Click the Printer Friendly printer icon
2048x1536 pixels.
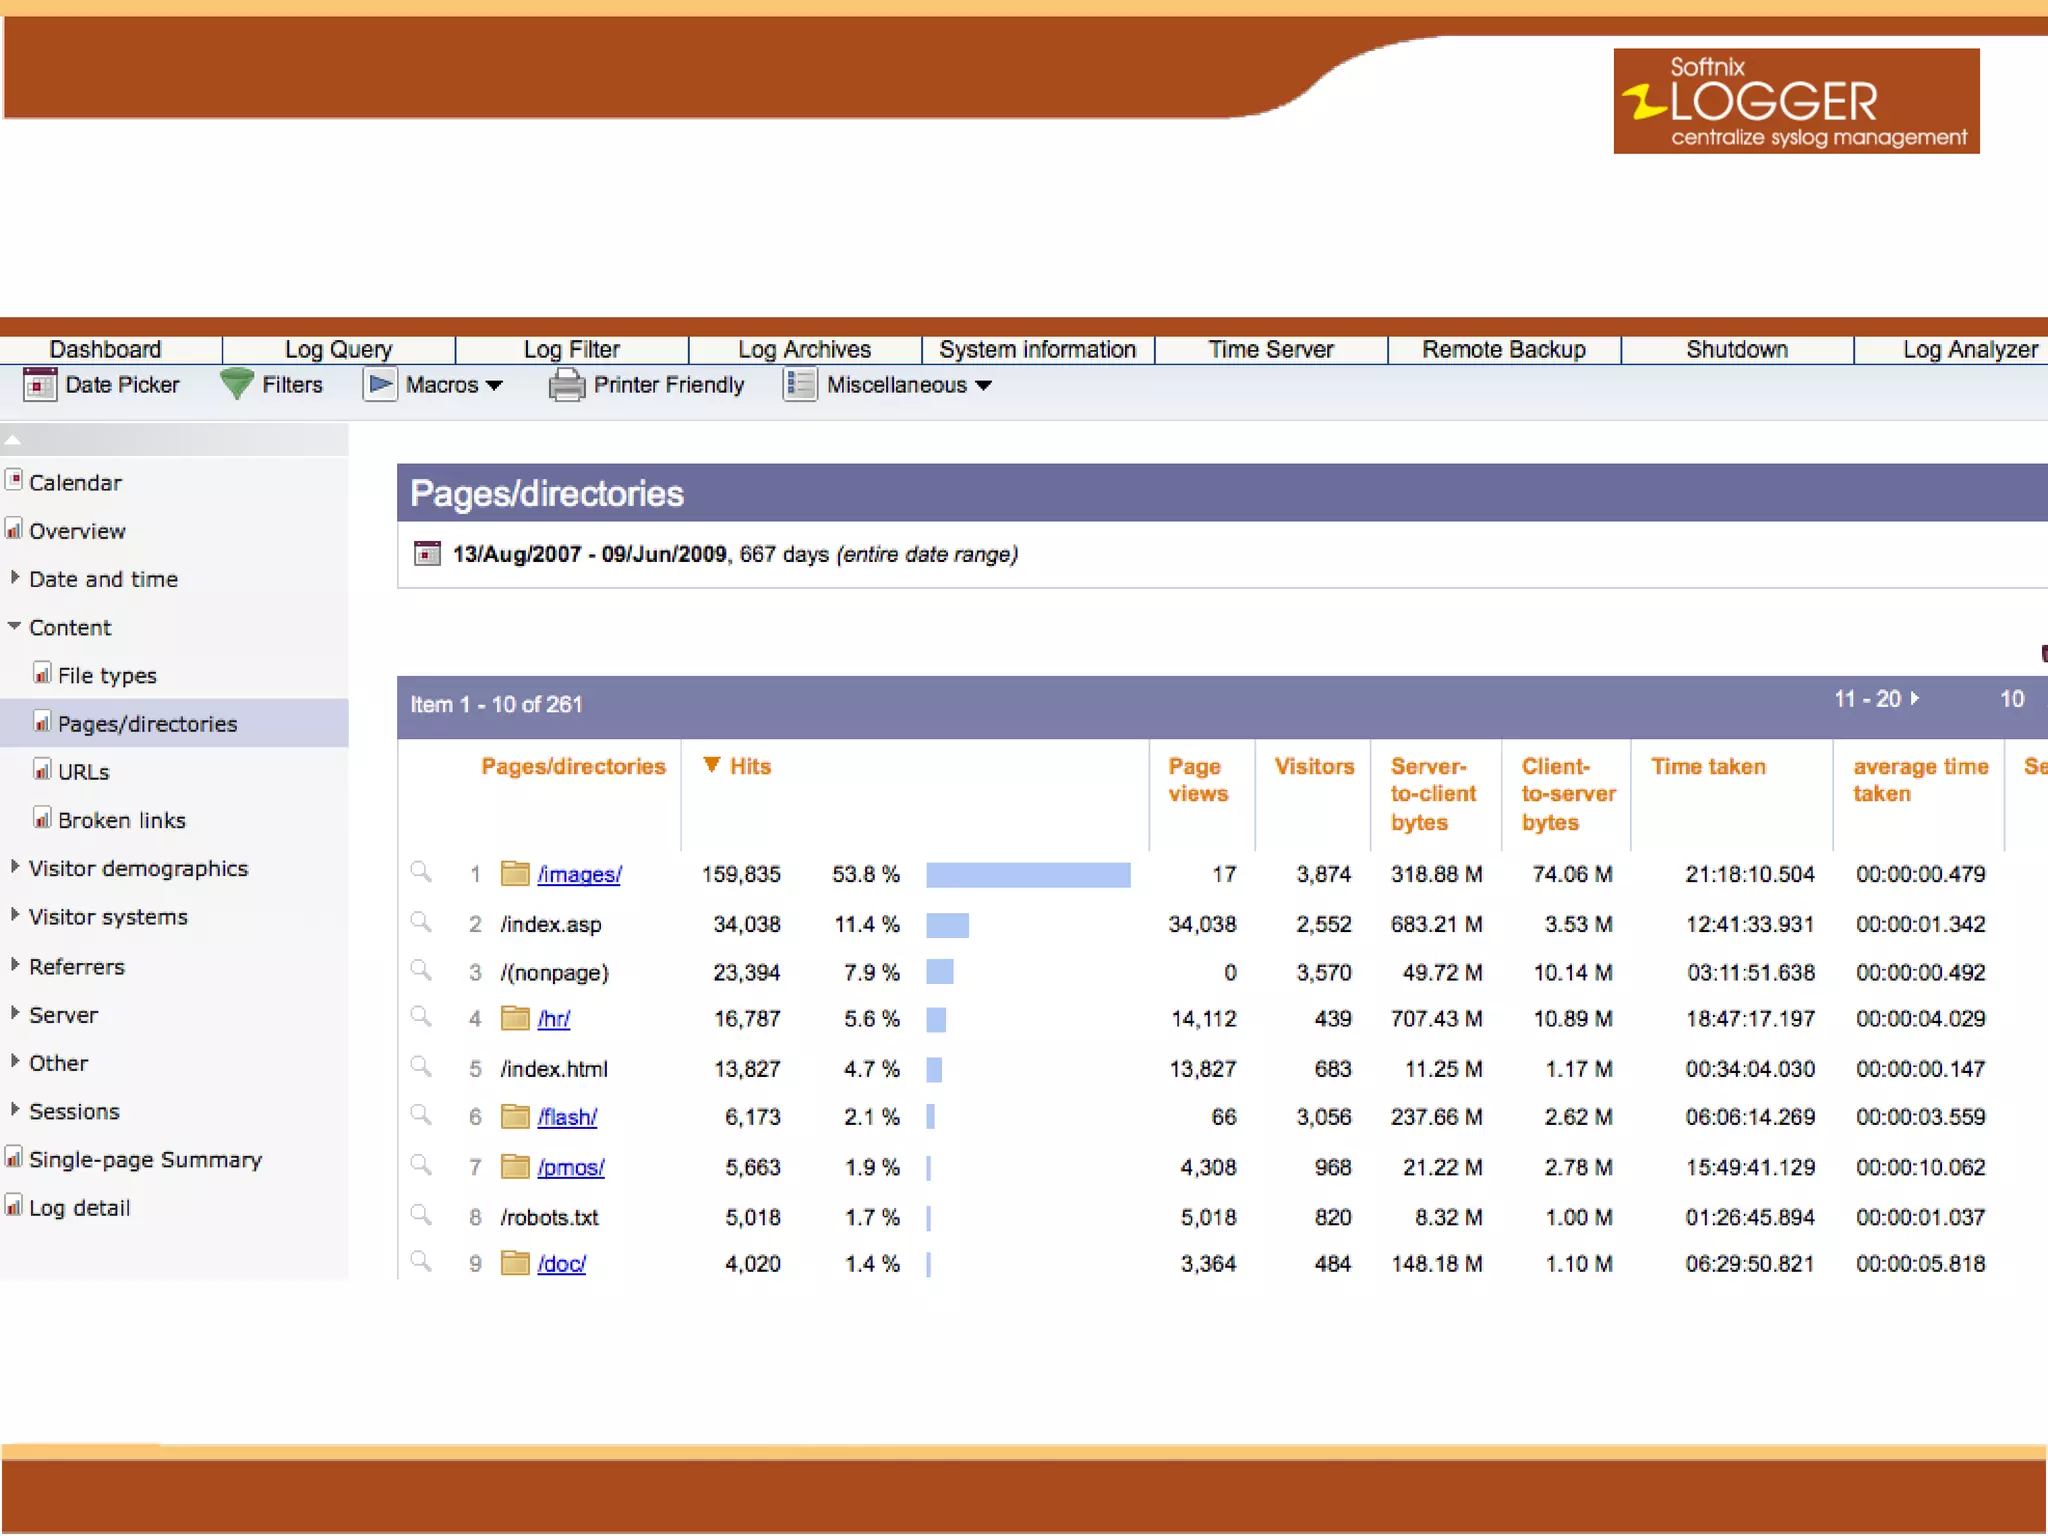pyautogui.click(x=566, y=385)
